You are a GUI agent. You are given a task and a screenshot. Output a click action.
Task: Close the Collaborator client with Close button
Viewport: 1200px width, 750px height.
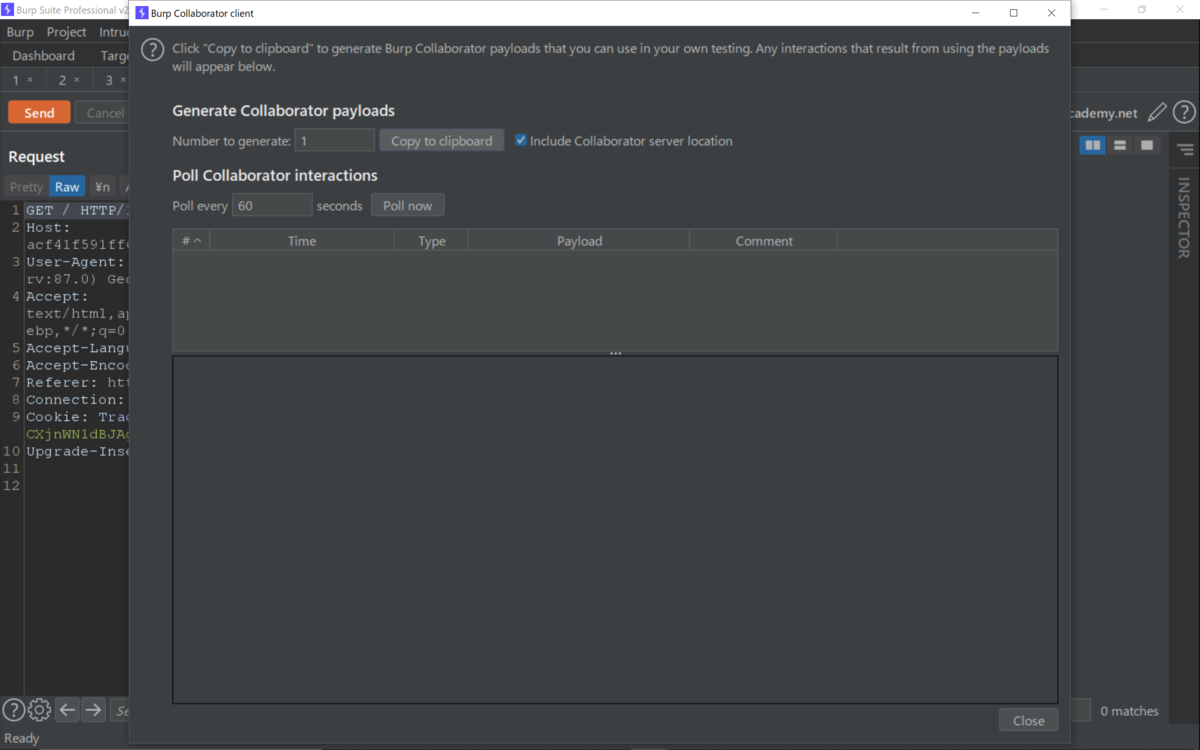(x=1028, y=720)
